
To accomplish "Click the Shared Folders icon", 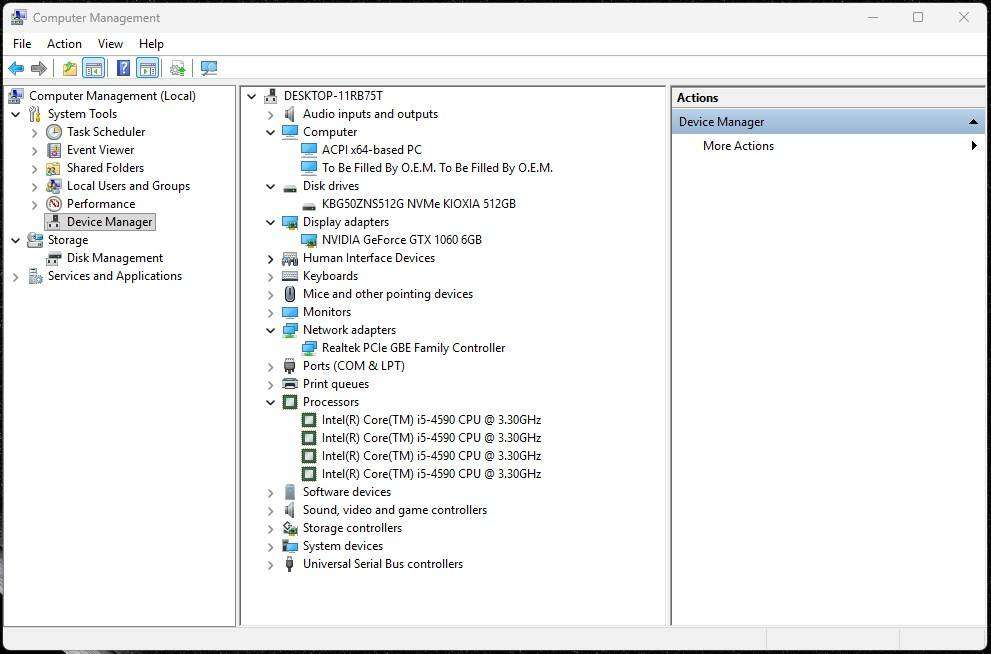I will (54, 168).
